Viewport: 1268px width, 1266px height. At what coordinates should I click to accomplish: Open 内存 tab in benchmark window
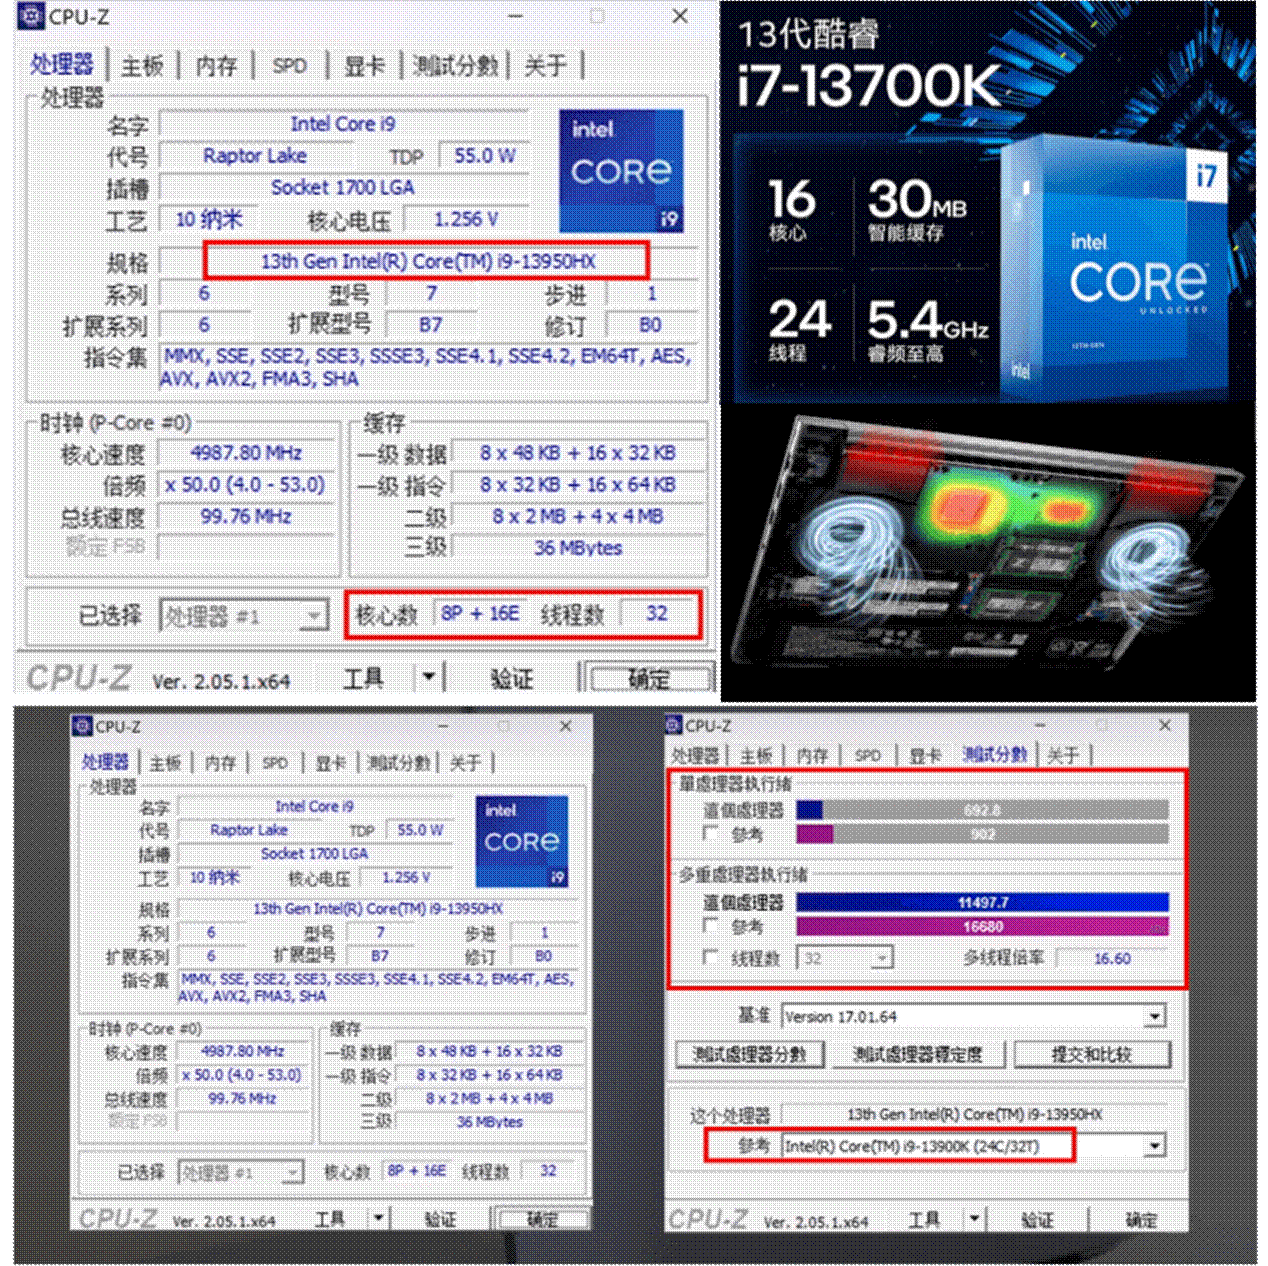click(812, 755)
